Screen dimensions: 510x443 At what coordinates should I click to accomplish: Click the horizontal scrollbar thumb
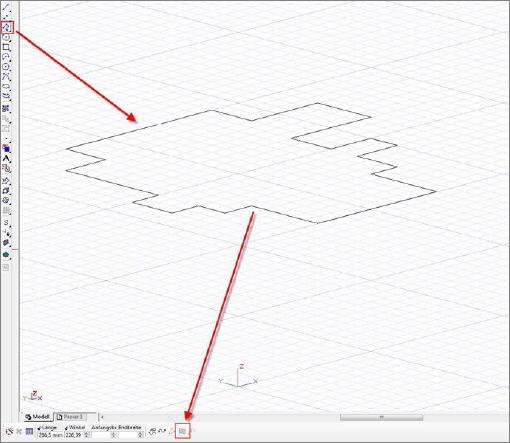point(381,417)
